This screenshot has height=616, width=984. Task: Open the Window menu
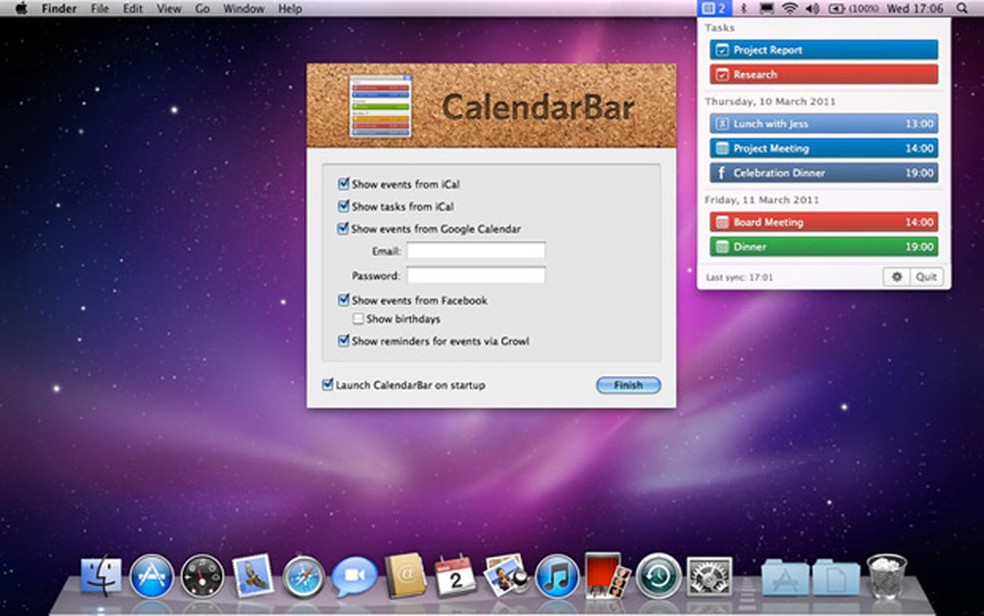coord(243,8)
